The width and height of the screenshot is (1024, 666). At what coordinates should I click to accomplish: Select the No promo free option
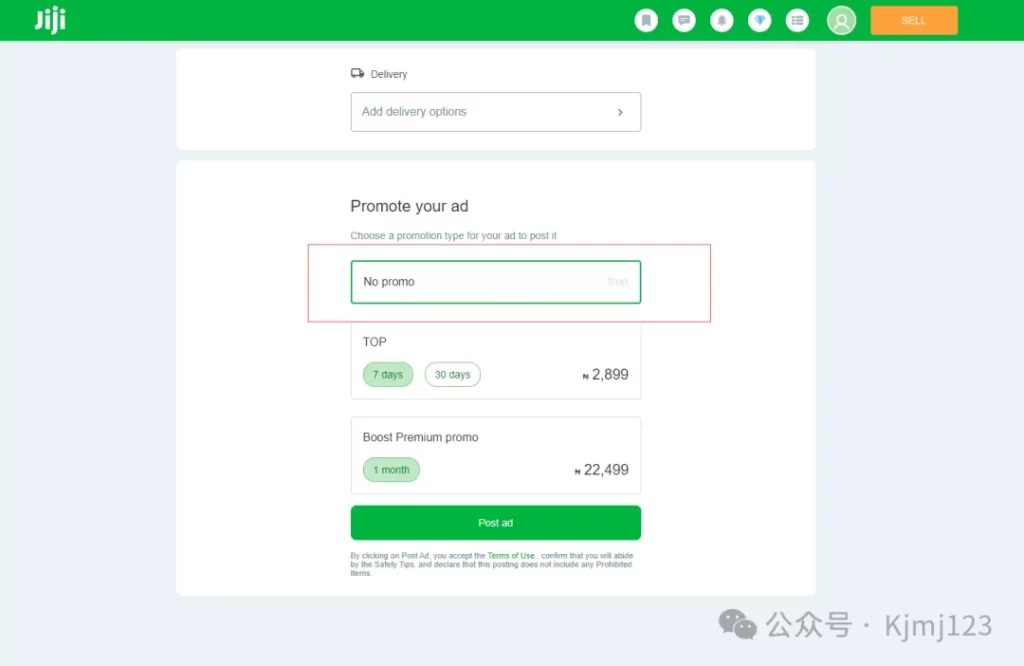coord(496,282)
